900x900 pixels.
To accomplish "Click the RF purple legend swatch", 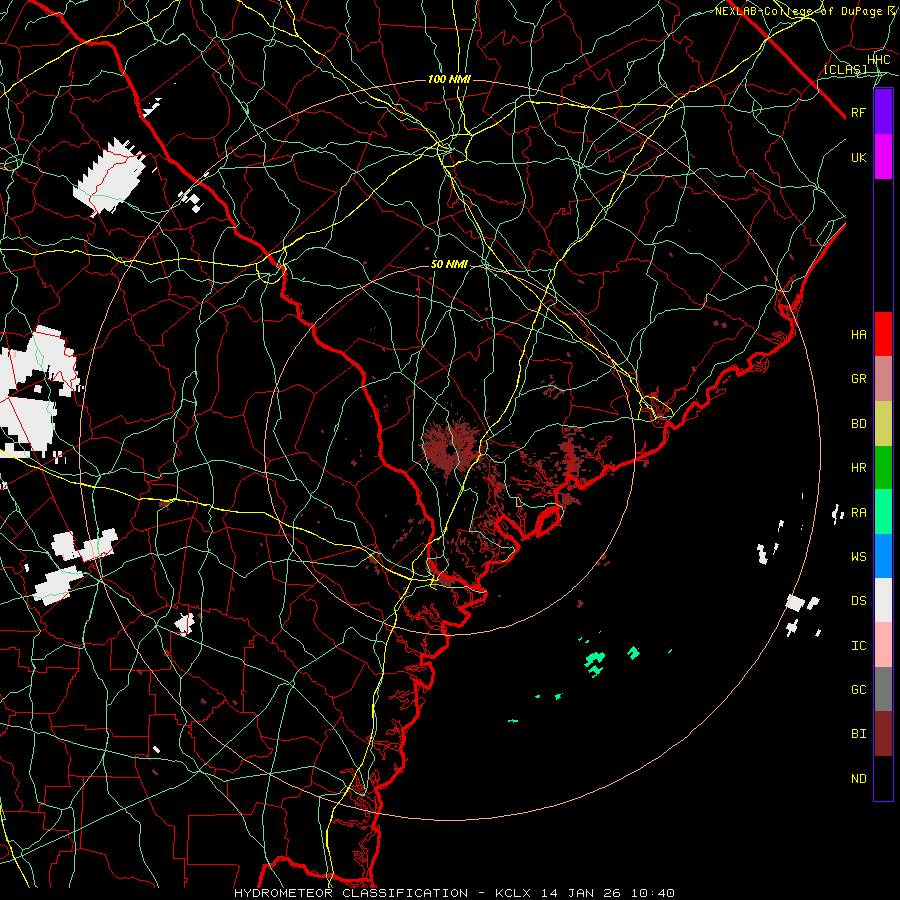I will coord(883,112).
